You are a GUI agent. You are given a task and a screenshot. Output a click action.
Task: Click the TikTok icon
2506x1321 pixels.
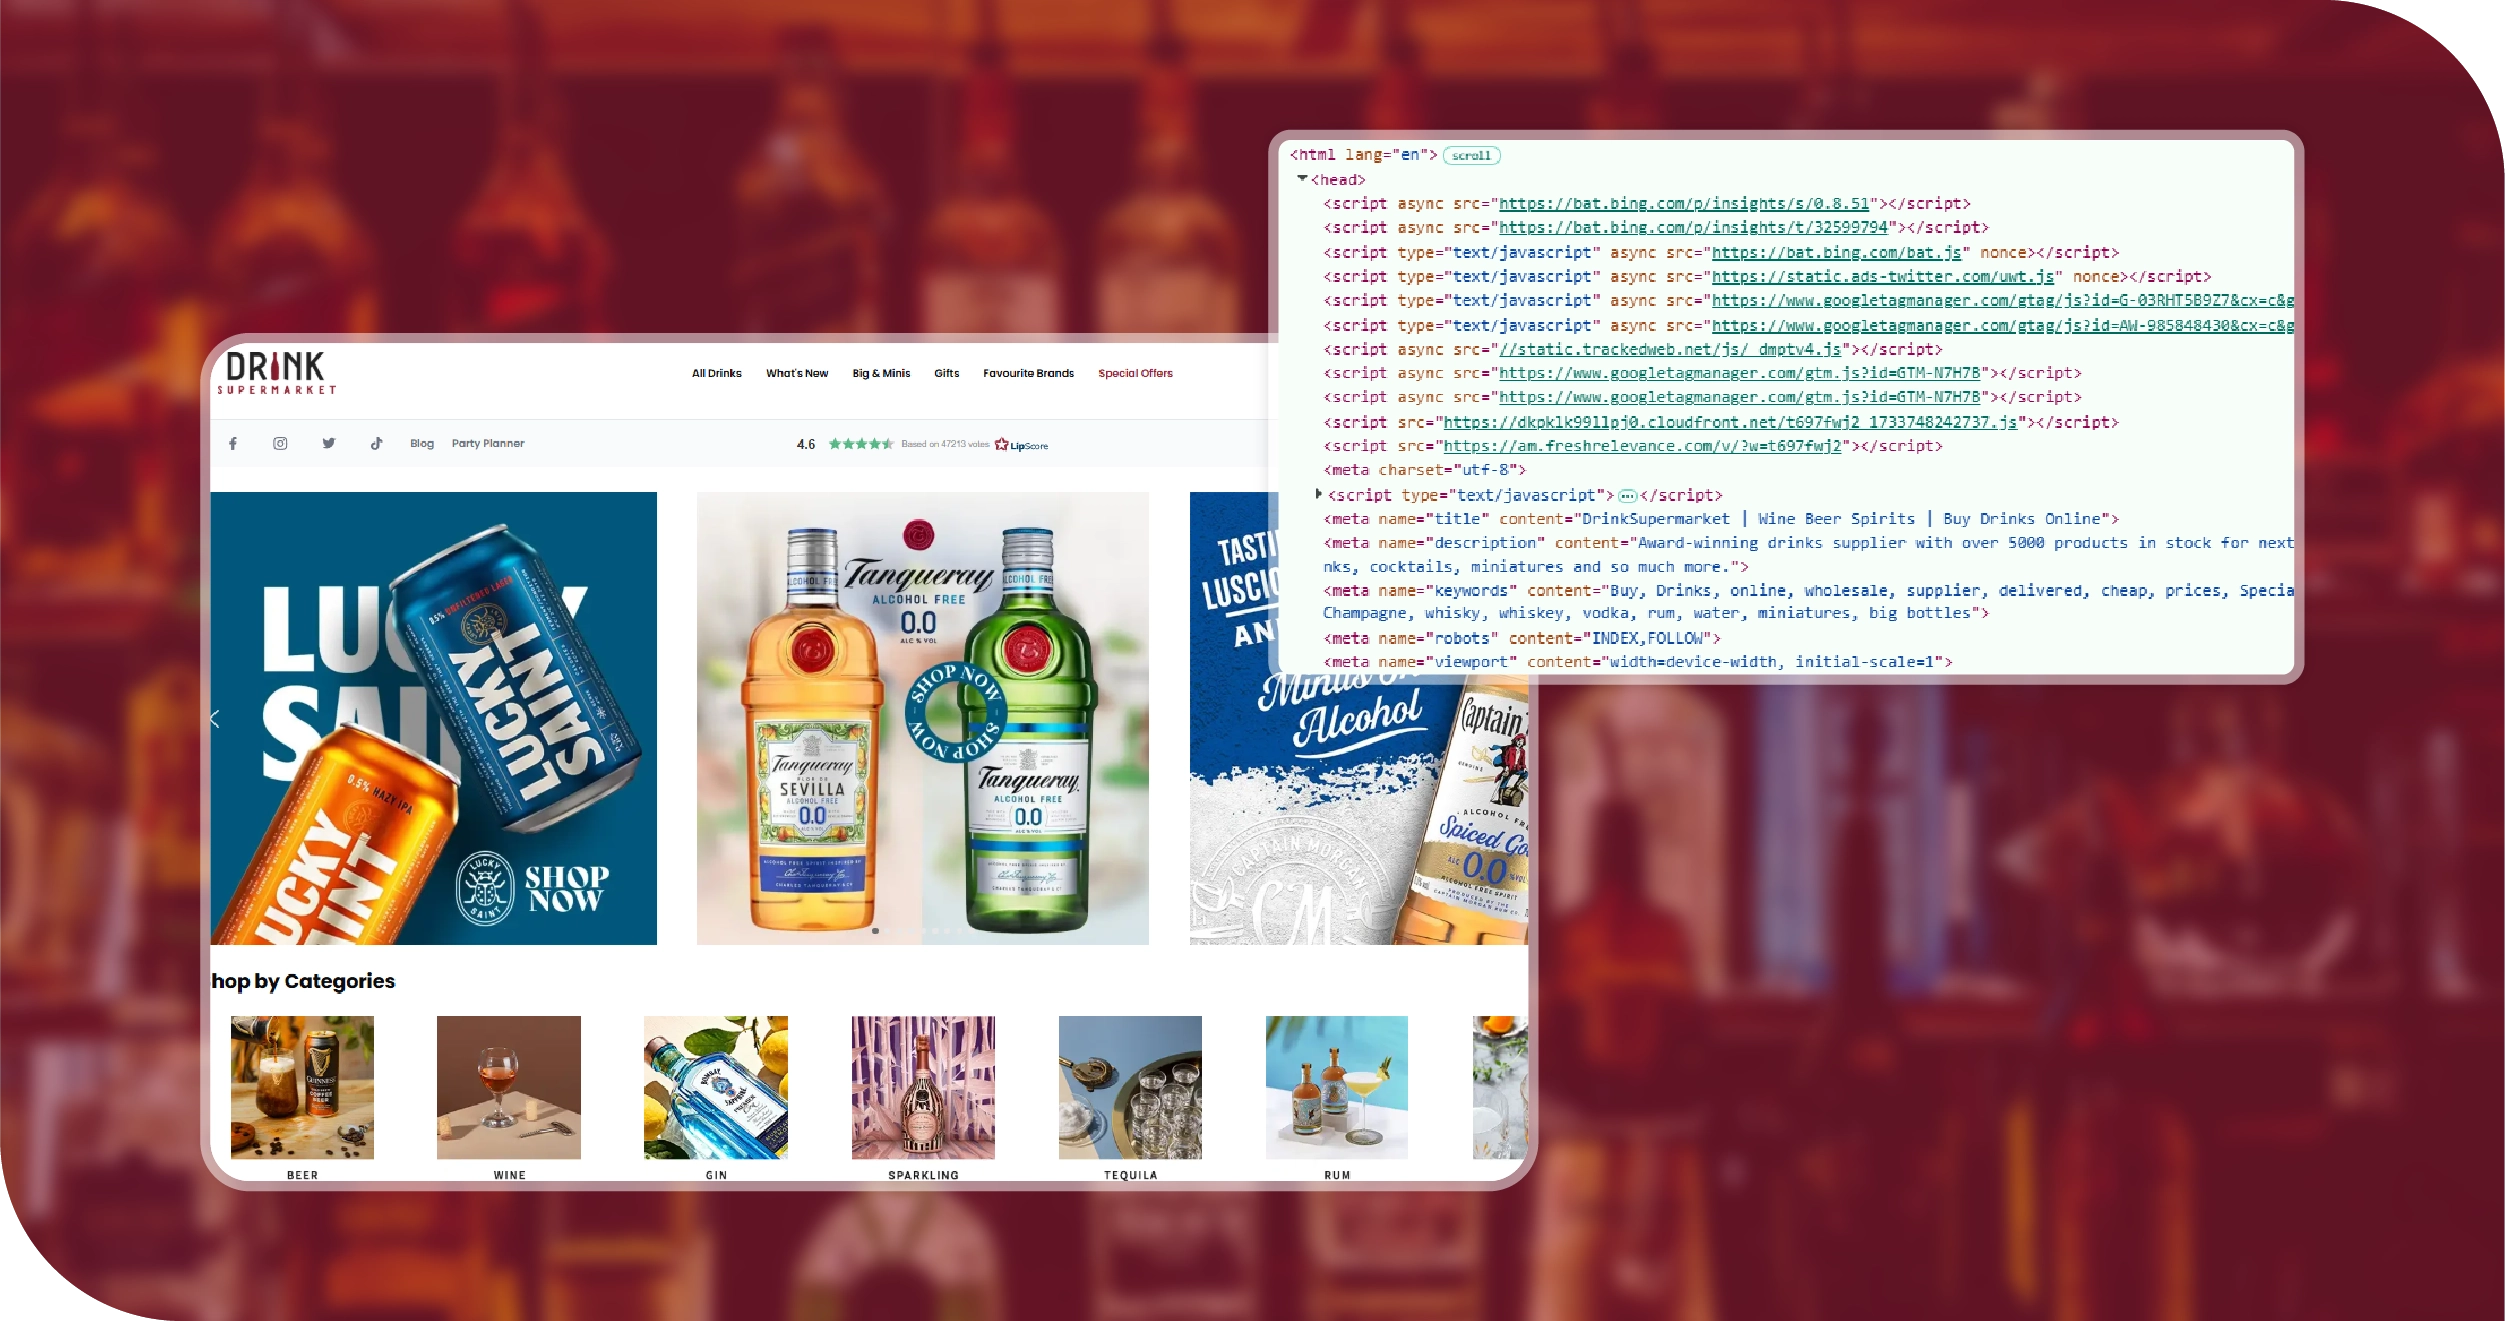point(377,443)
